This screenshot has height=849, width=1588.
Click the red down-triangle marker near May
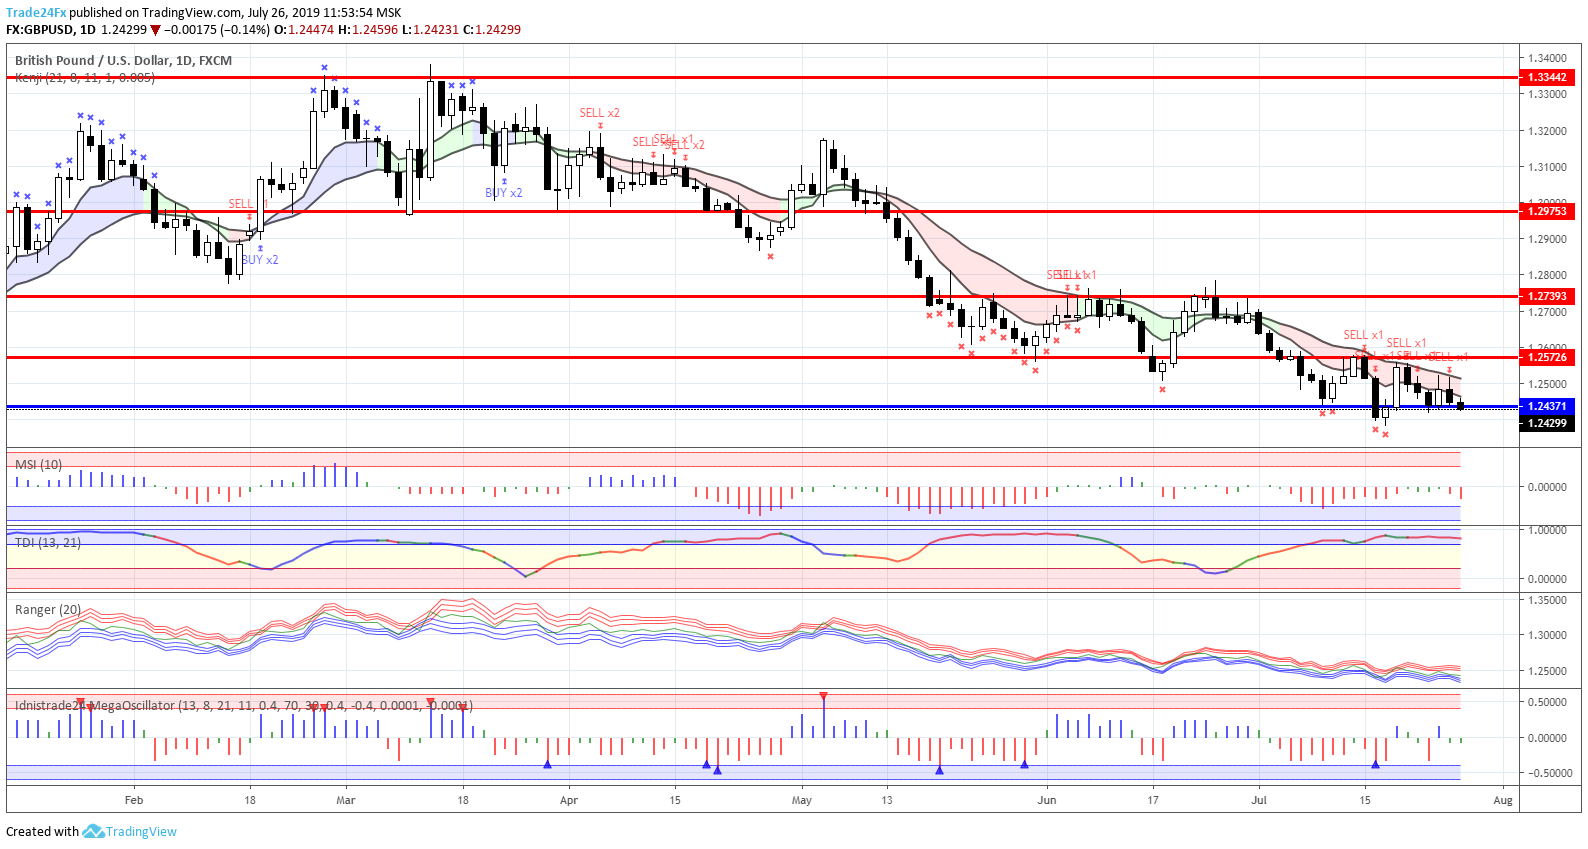823,696
